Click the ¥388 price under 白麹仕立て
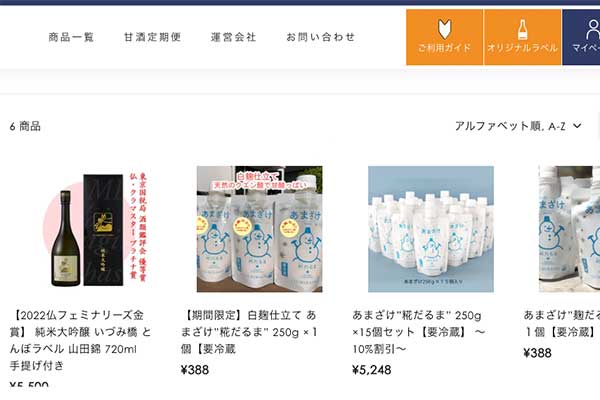600x400 pixels. point(195,370)
